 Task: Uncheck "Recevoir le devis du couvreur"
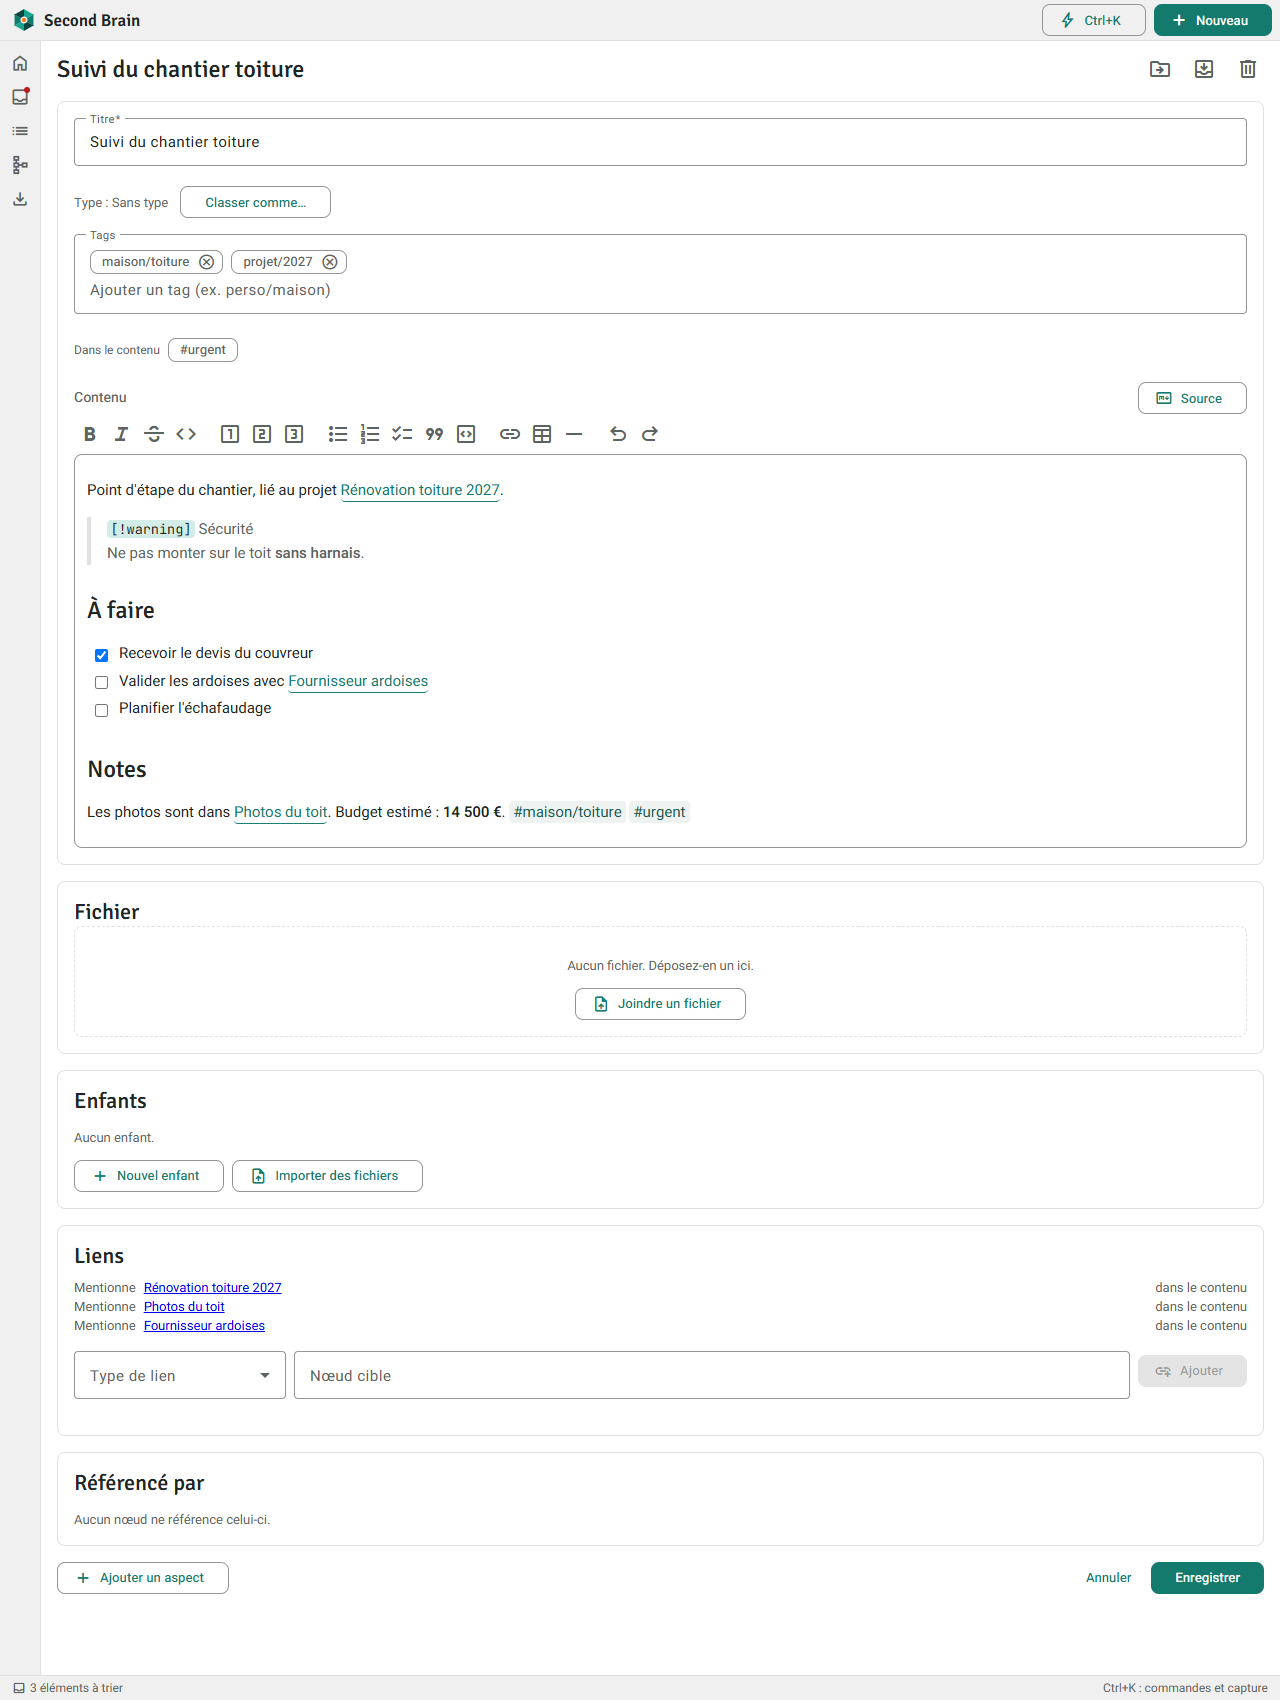pyautogui.click(x=101, y=655)
